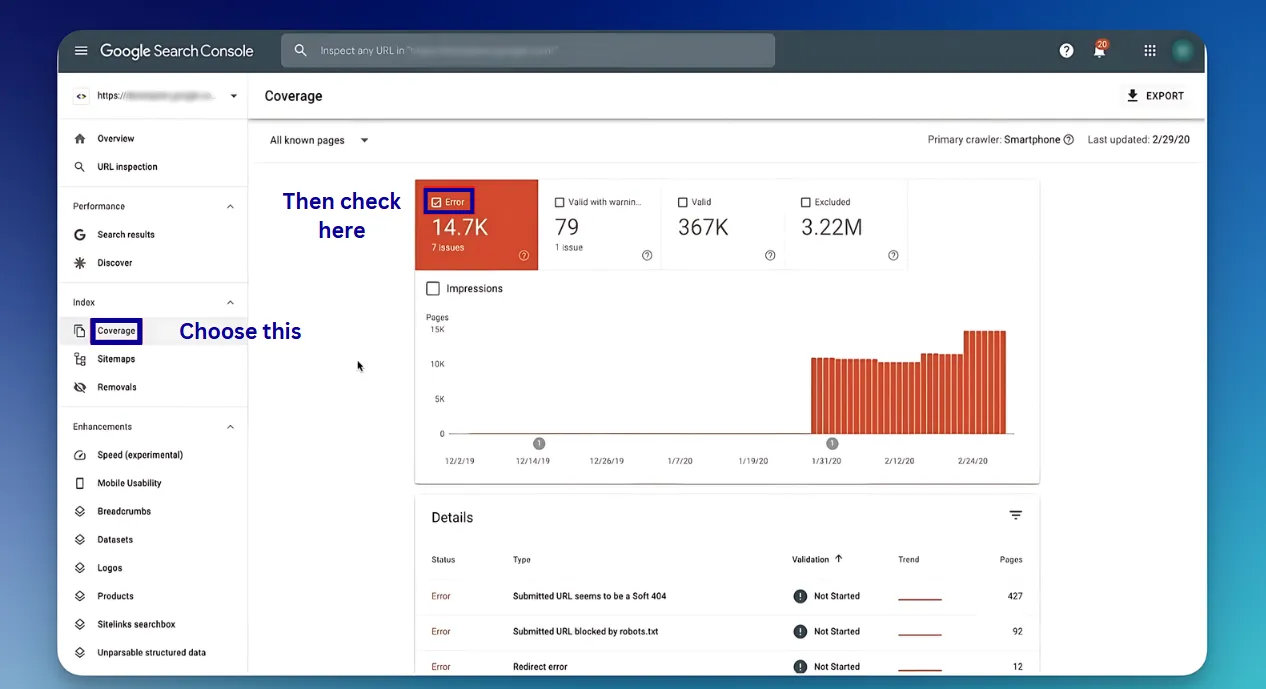Check the Valid with warnings checkbox
Screen dimensions: 1266x689
point(559,202)
